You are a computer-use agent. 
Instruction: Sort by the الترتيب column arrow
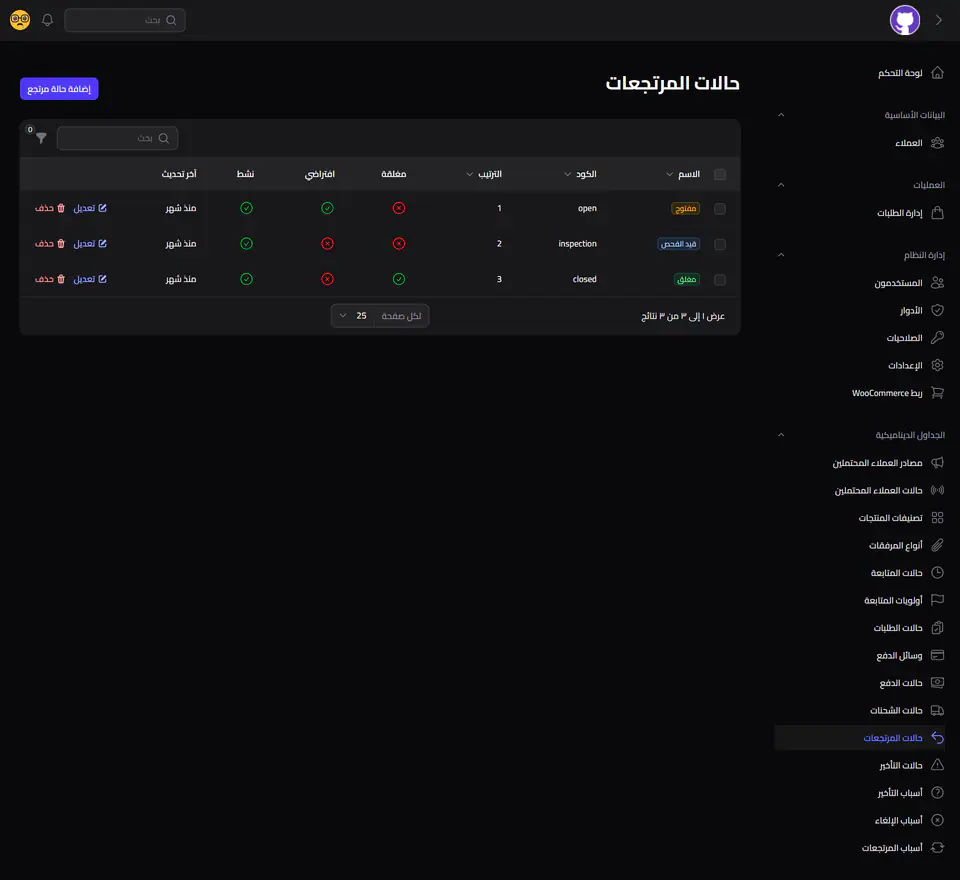click(470, 175)
